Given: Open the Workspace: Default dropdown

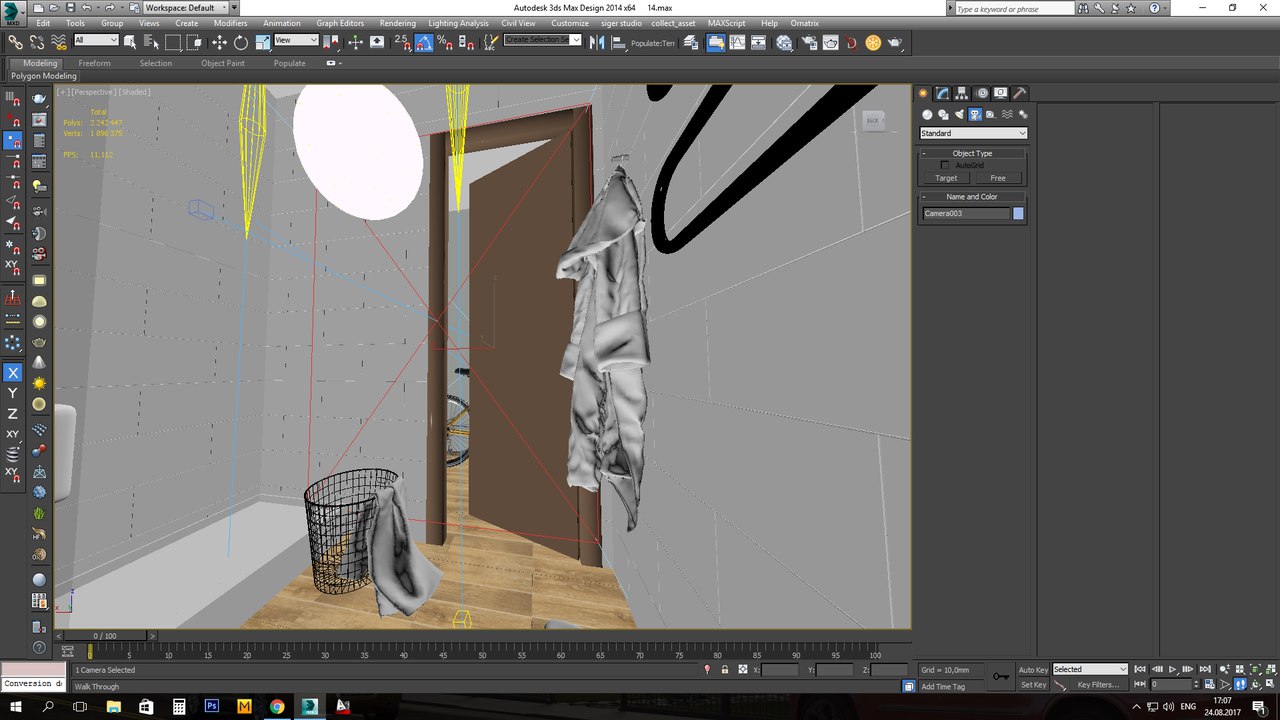Looking at the screenshot, I should [185, 8].
